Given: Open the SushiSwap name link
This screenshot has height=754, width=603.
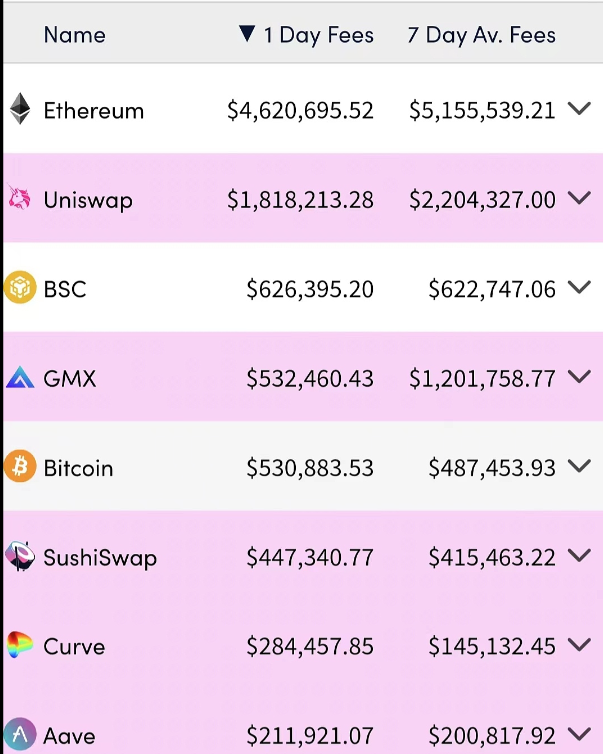Looking at the screenshot, I should pyautogui.click(x=100, y=557).
